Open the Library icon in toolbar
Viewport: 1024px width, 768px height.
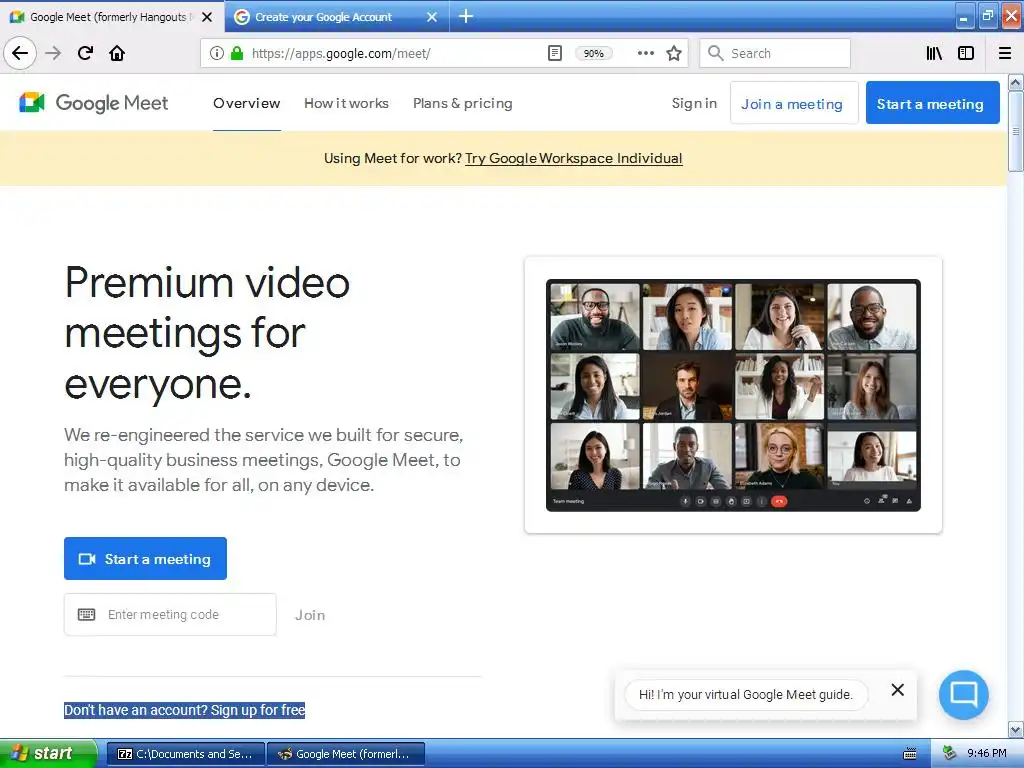tap(934, 54)
